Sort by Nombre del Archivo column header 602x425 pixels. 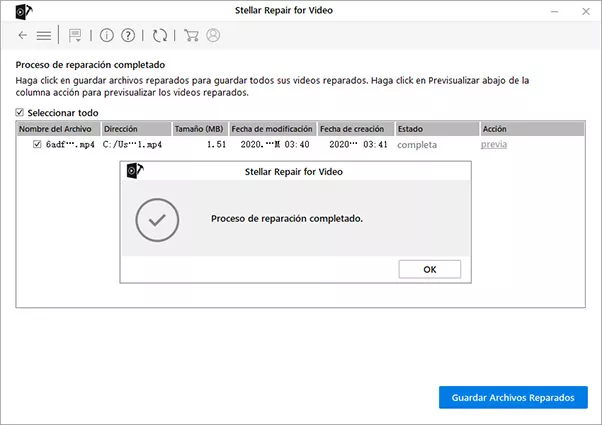click(59, 129)
